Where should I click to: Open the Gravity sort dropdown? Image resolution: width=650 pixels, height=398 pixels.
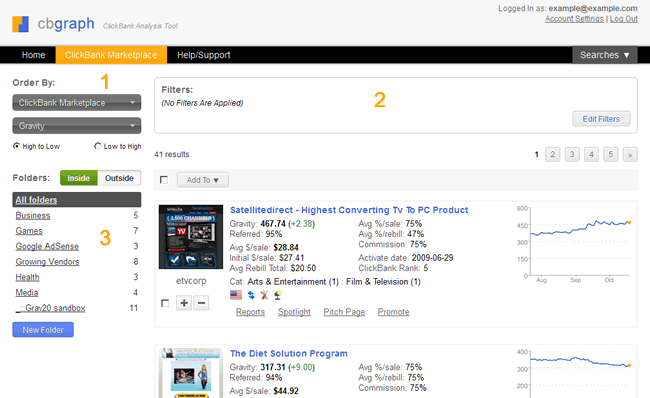tap(77, 126)
